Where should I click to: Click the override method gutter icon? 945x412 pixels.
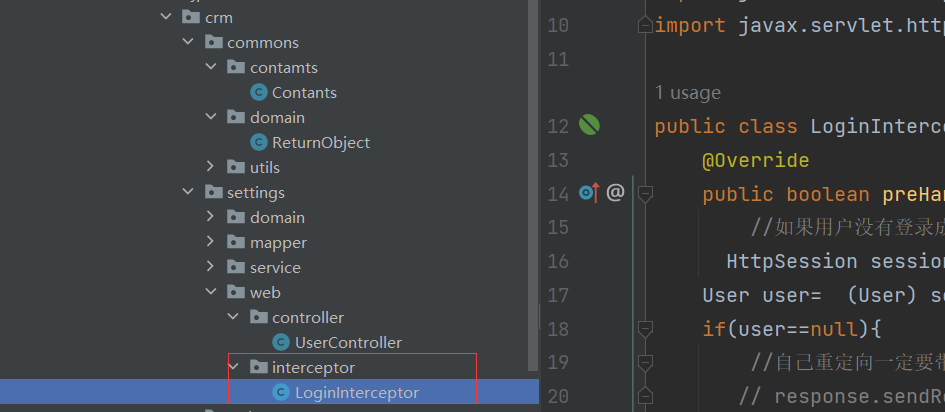coord(588,194)
